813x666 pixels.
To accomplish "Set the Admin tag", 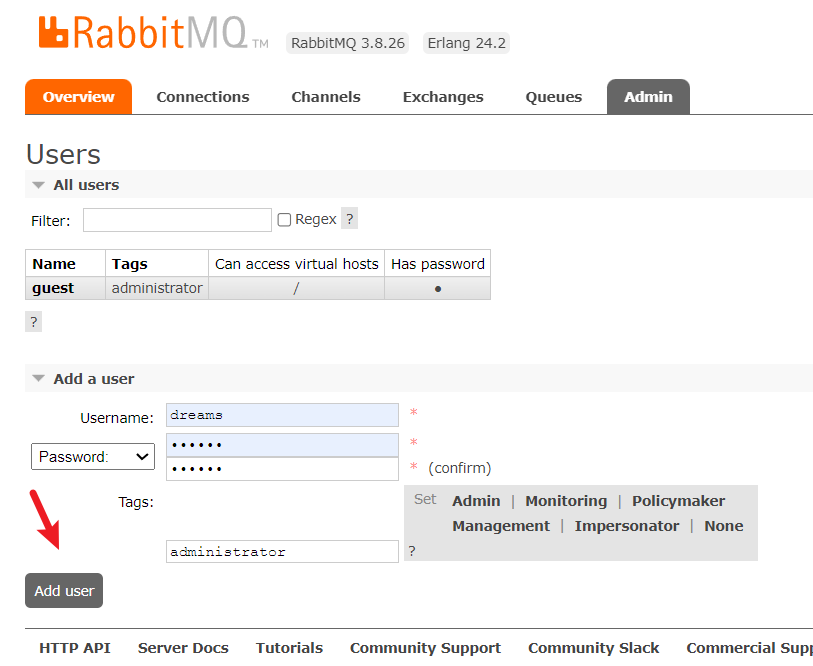I will (x=476, y=501).
